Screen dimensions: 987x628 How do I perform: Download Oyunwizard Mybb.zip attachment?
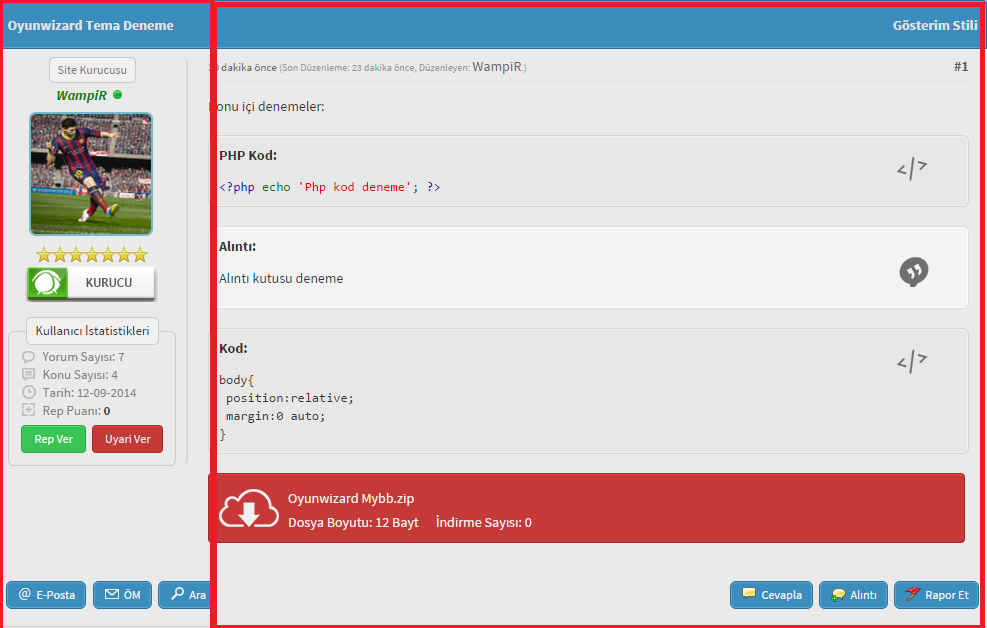(x=351, y=498)
